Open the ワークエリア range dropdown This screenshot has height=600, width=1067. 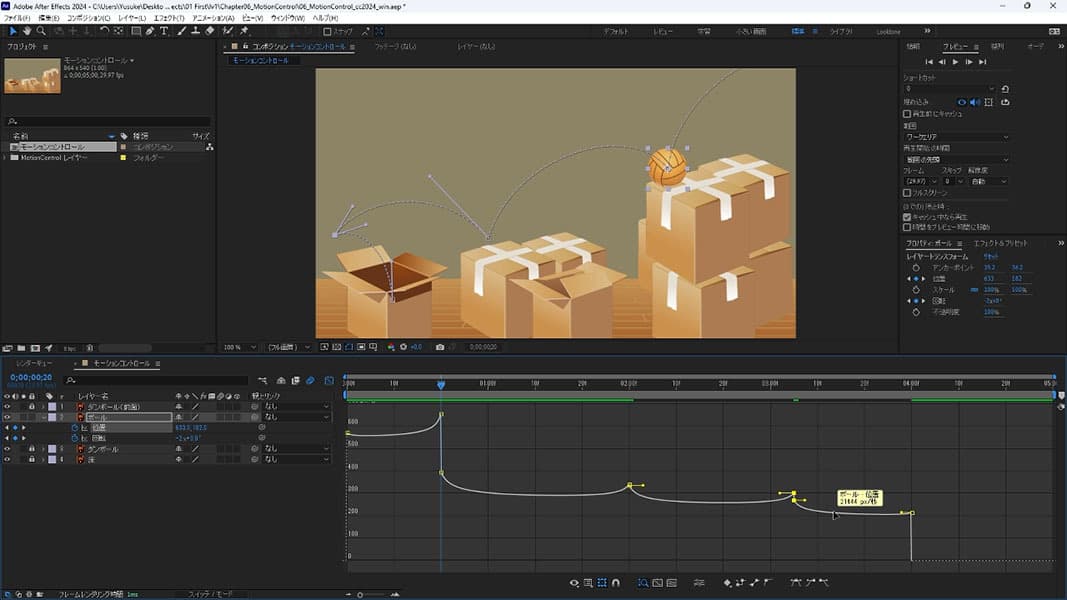tap(956, 137)
